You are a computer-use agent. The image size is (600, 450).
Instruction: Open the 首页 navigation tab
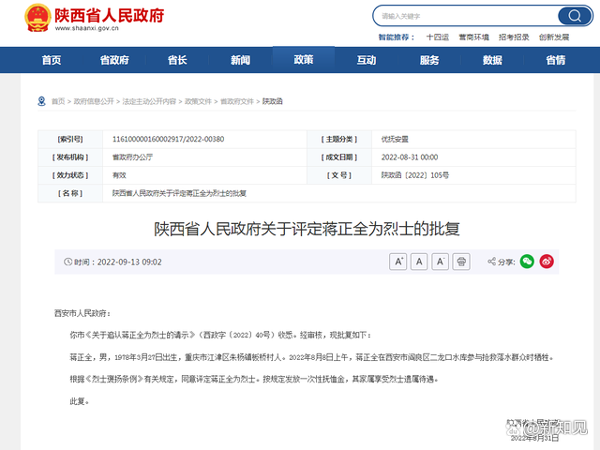(x=52, y=60)
